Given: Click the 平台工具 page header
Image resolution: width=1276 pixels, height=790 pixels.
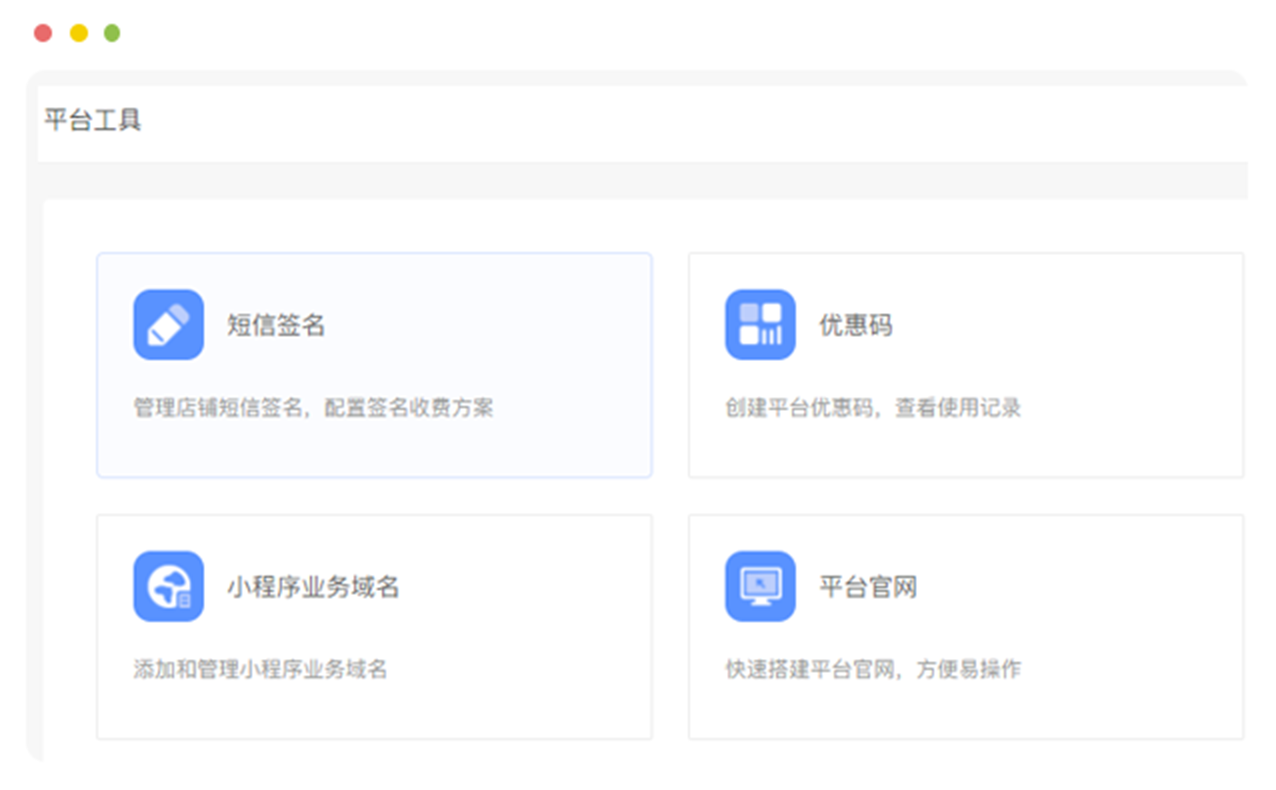Looking at the screenshot, I should tap(93, 120).
